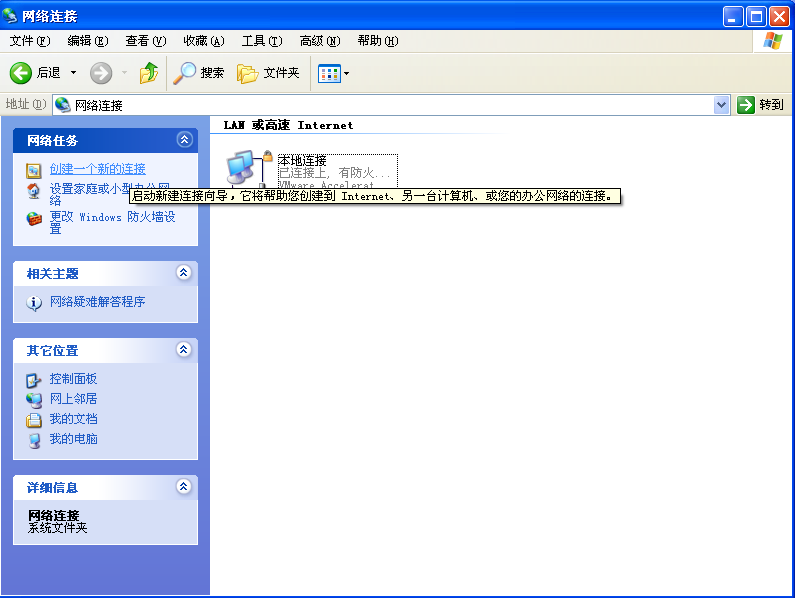Viewport: 795px width, 598px height.
Task: Open the 帮助 menu
Action: [378, 41]
